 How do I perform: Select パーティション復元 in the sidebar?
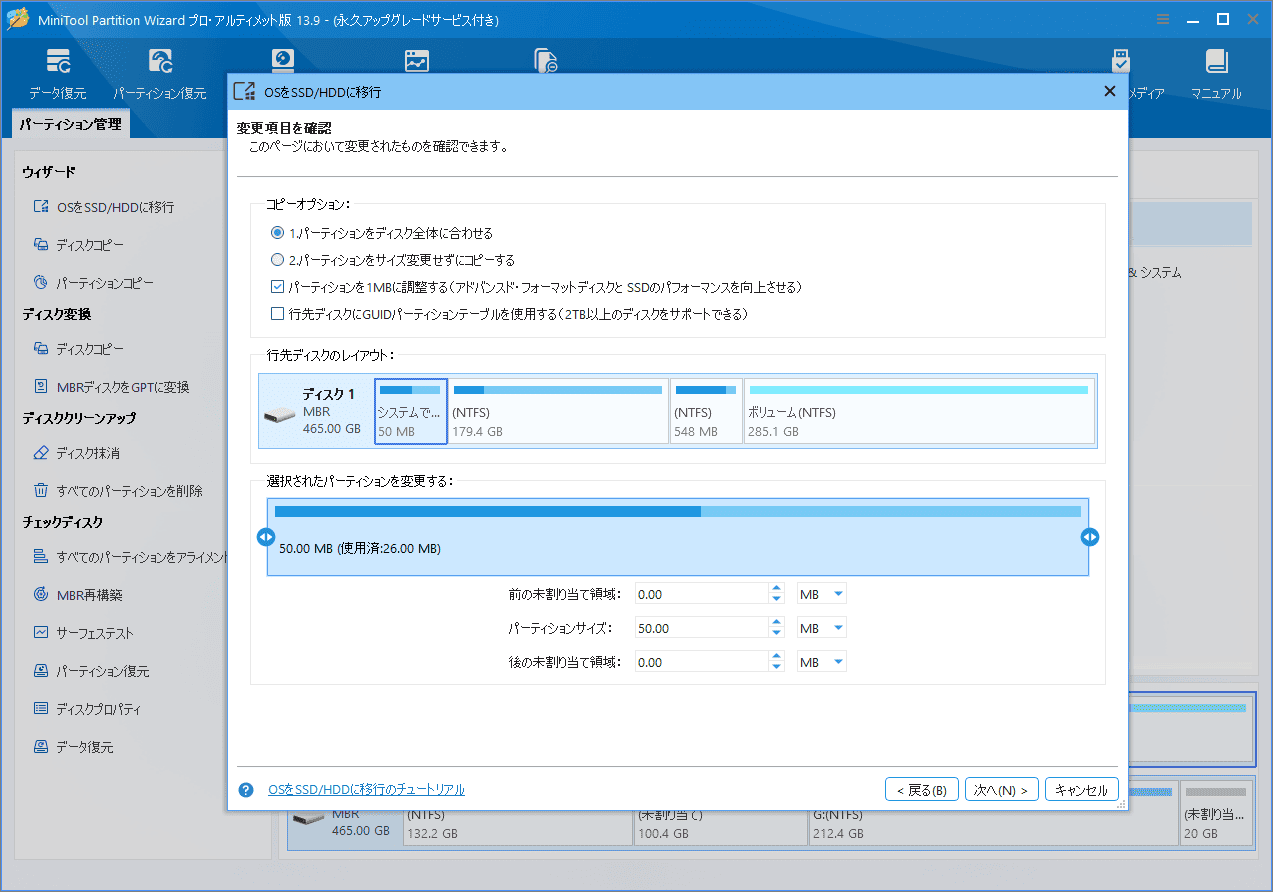click(x=91, y=671)
